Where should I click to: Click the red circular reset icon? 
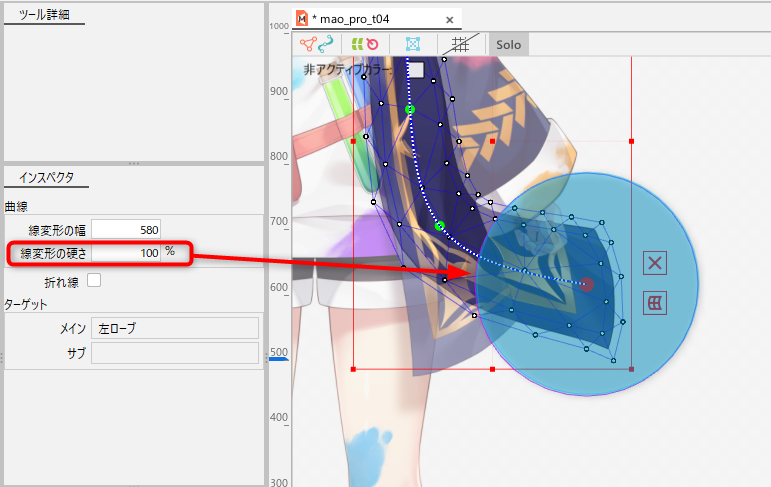coord(372,44)
